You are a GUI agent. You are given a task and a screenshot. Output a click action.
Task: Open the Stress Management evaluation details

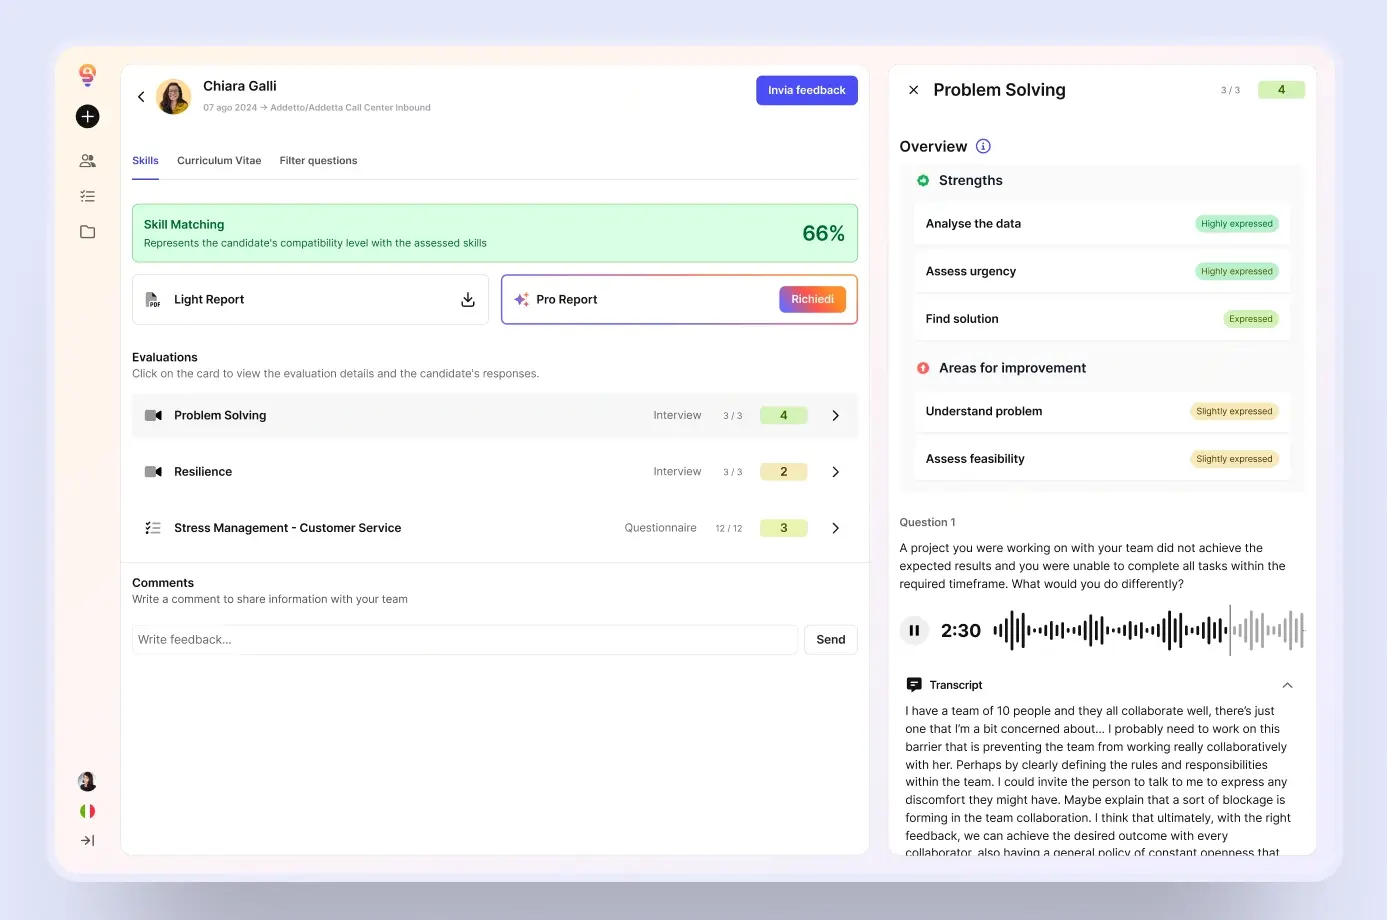835,527
